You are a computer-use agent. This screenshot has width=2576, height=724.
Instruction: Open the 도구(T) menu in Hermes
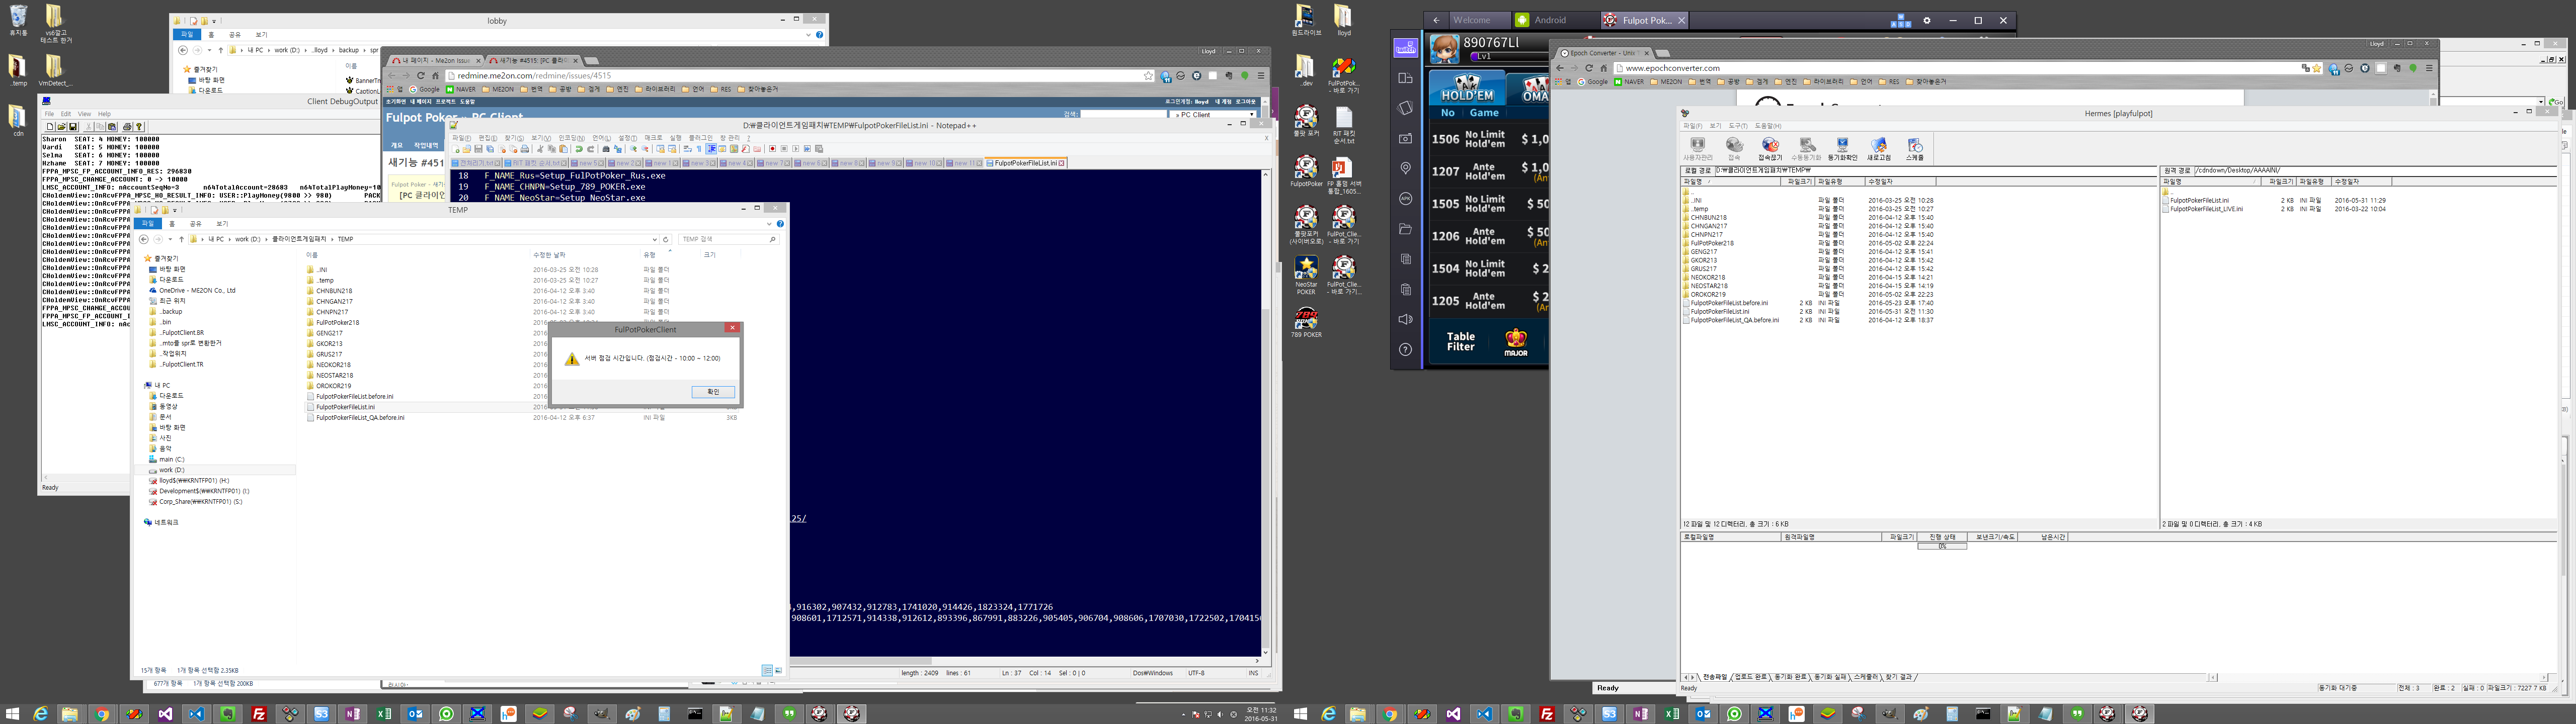pos(1738,126)
